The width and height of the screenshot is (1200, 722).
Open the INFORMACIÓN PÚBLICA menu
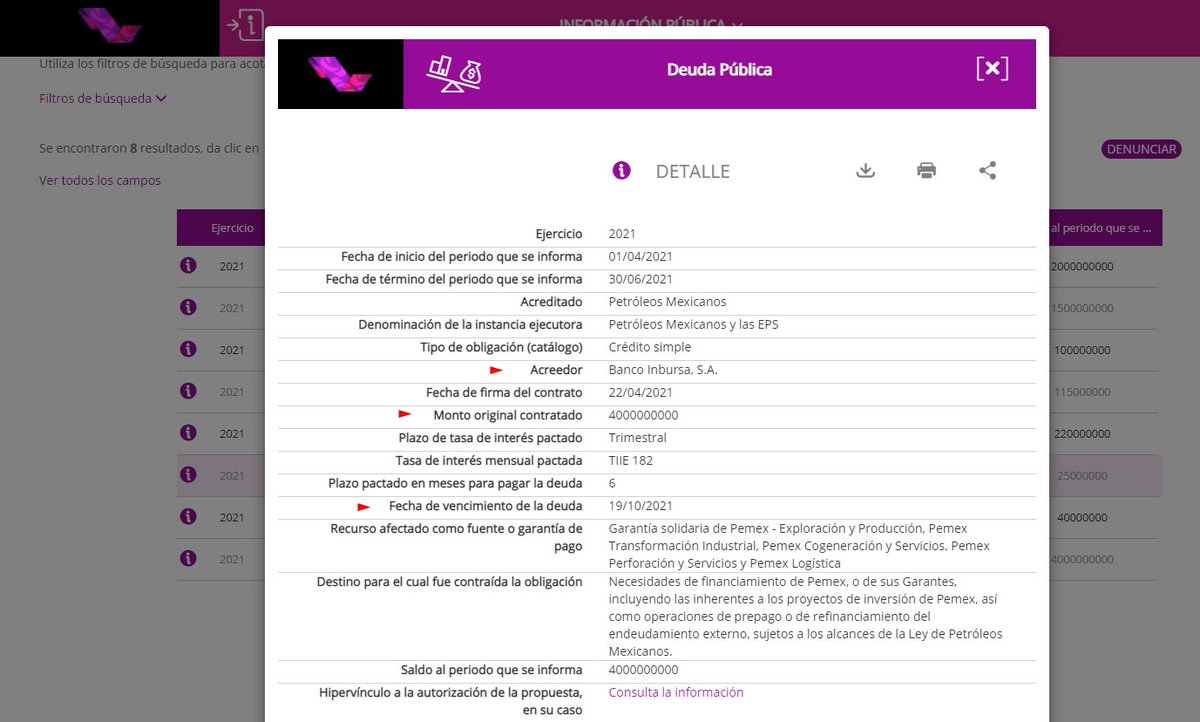coord(650,24)
